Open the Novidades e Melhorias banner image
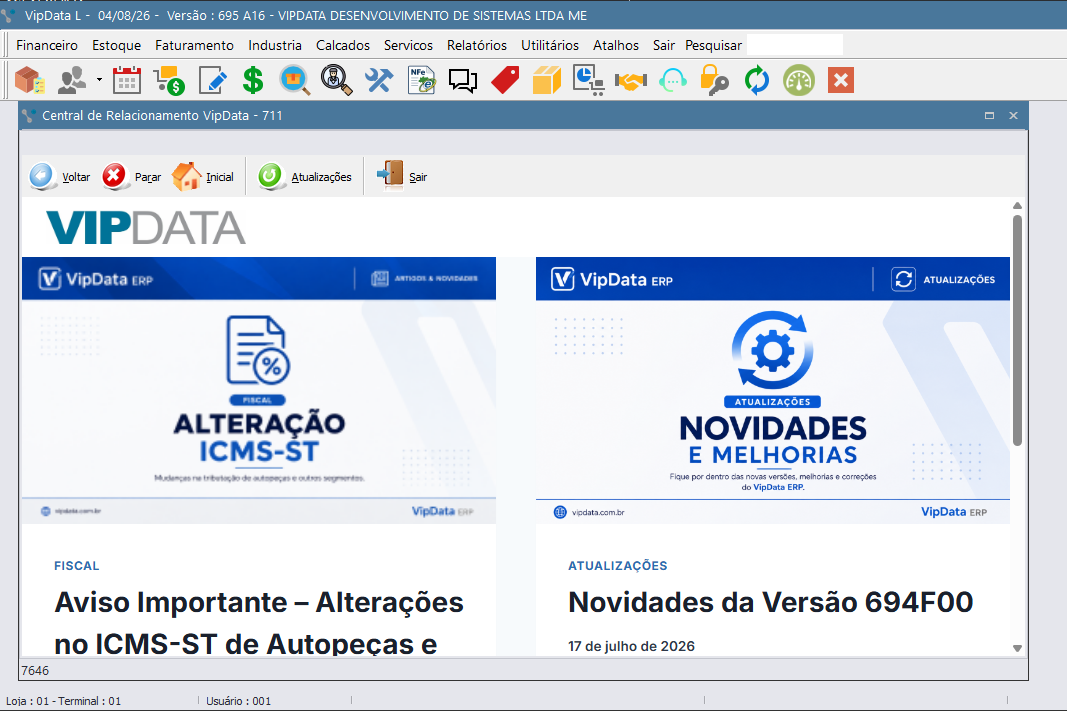This screenshot has width=1067, height=711. click(x=773, y=391)
